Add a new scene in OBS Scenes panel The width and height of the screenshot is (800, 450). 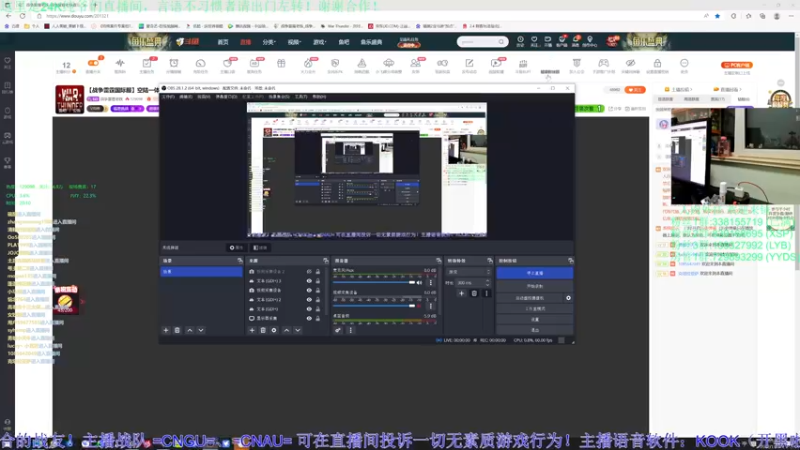click(166, 330)
